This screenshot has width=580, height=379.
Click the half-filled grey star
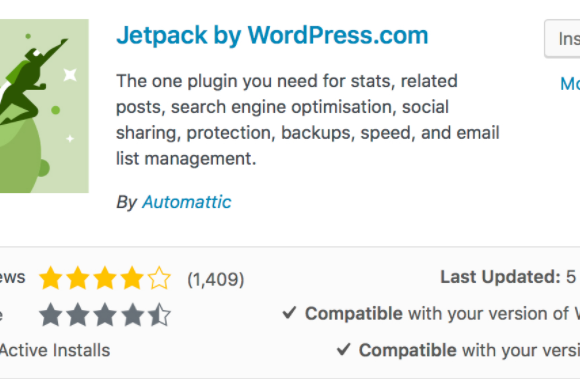coord(159,315)
